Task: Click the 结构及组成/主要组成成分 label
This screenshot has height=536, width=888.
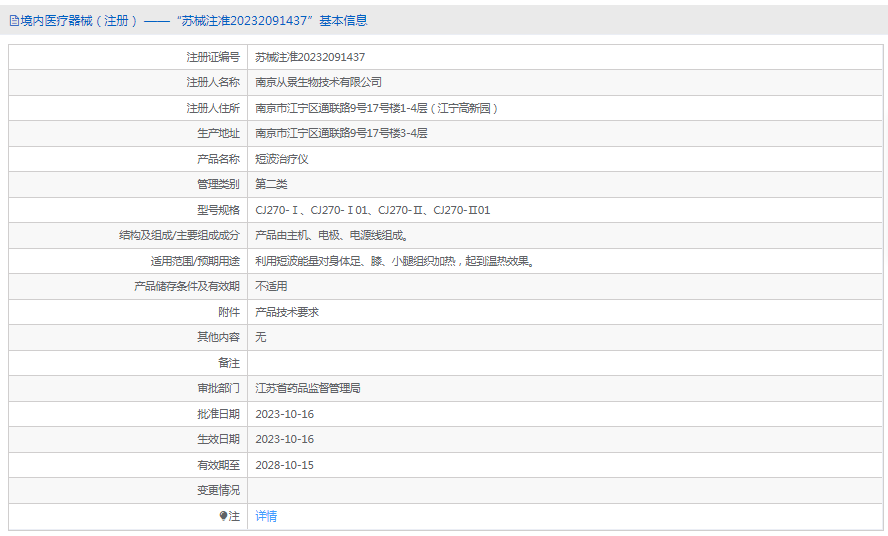Action: (x=180, y=235)
